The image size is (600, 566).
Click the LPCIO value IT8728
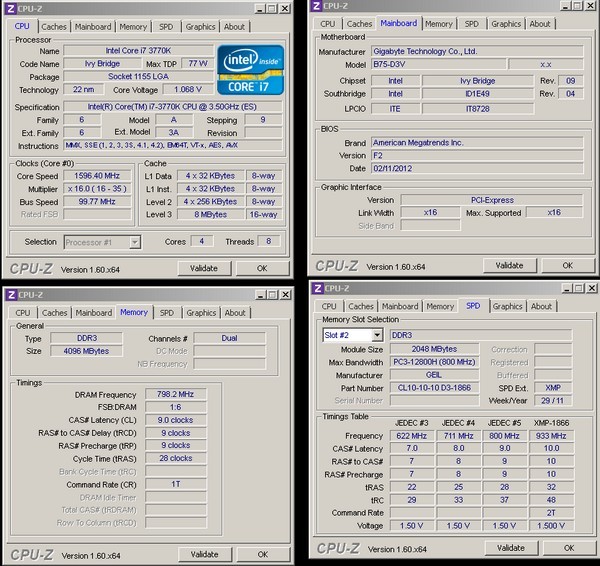point(478,109)
